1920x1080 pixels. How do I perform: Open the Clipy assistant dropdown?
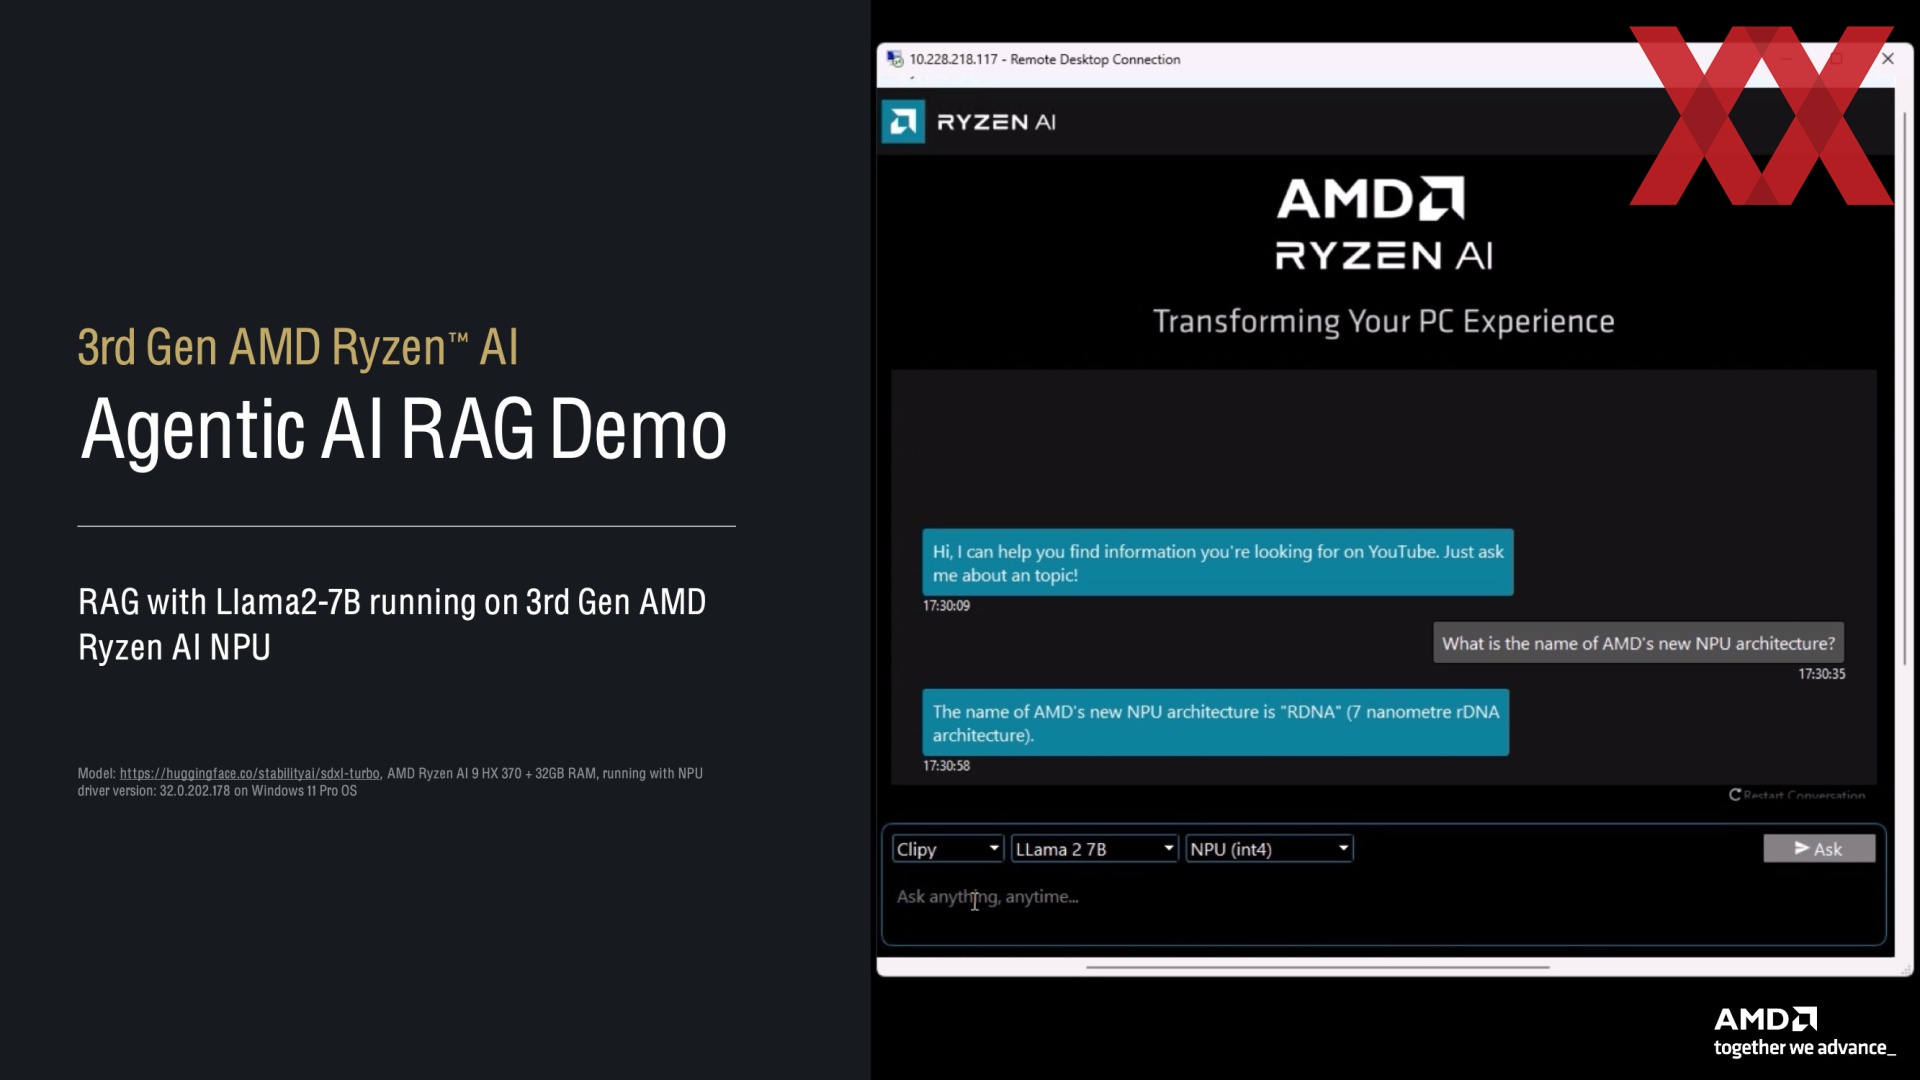click(947, 849)
